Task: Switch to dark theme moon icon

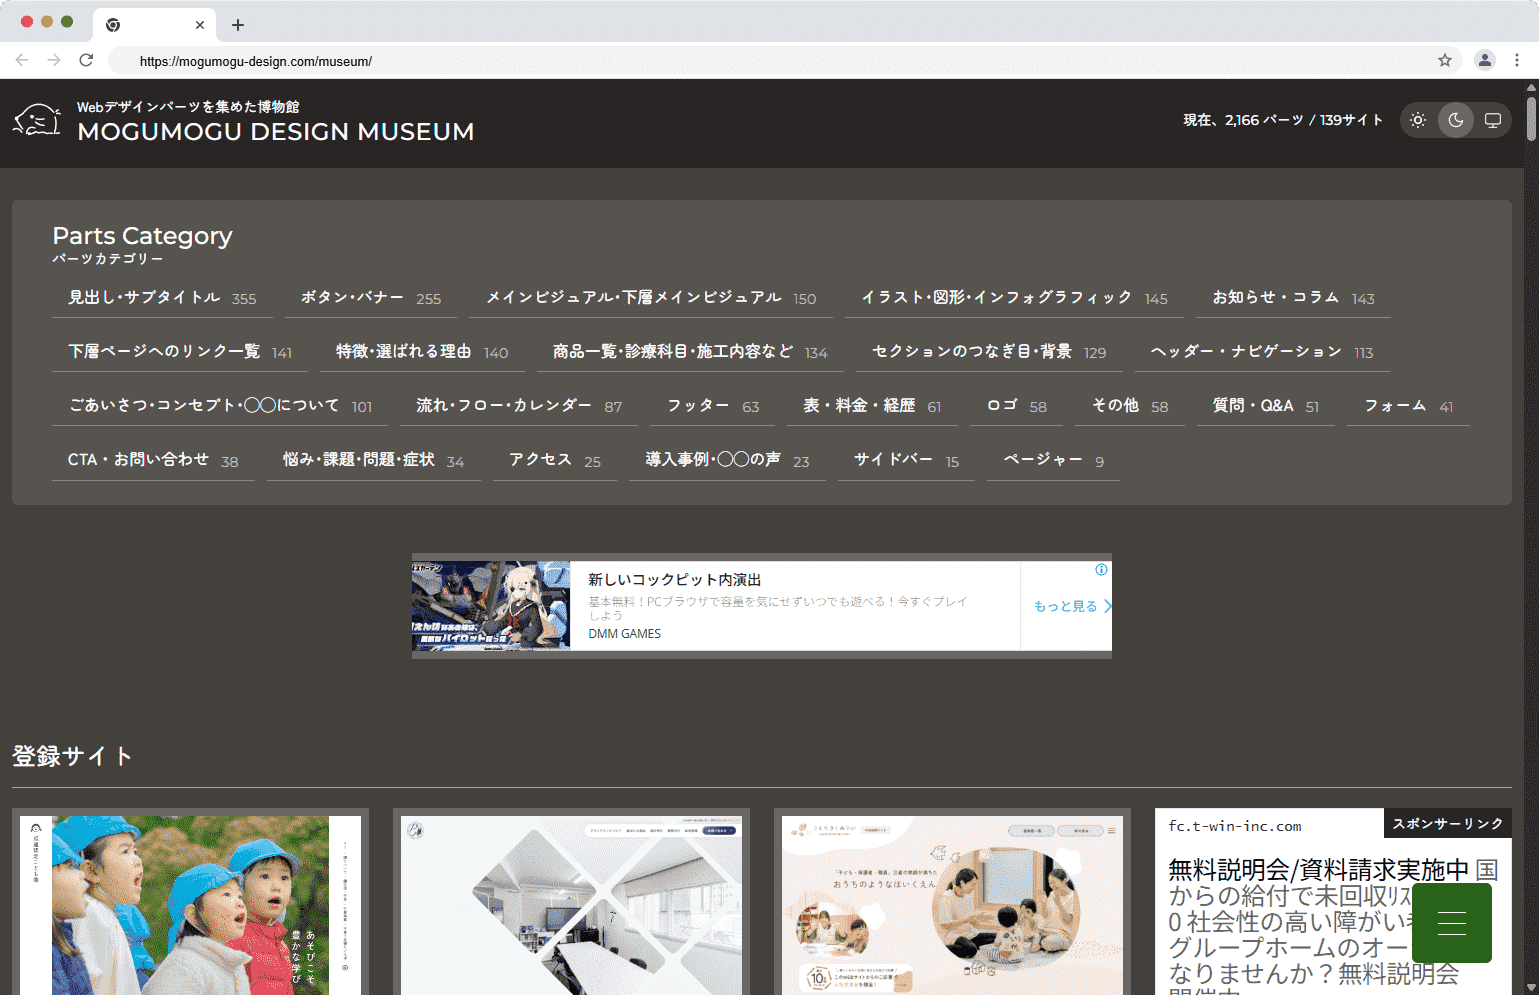Action: (x=1455, y=120)
